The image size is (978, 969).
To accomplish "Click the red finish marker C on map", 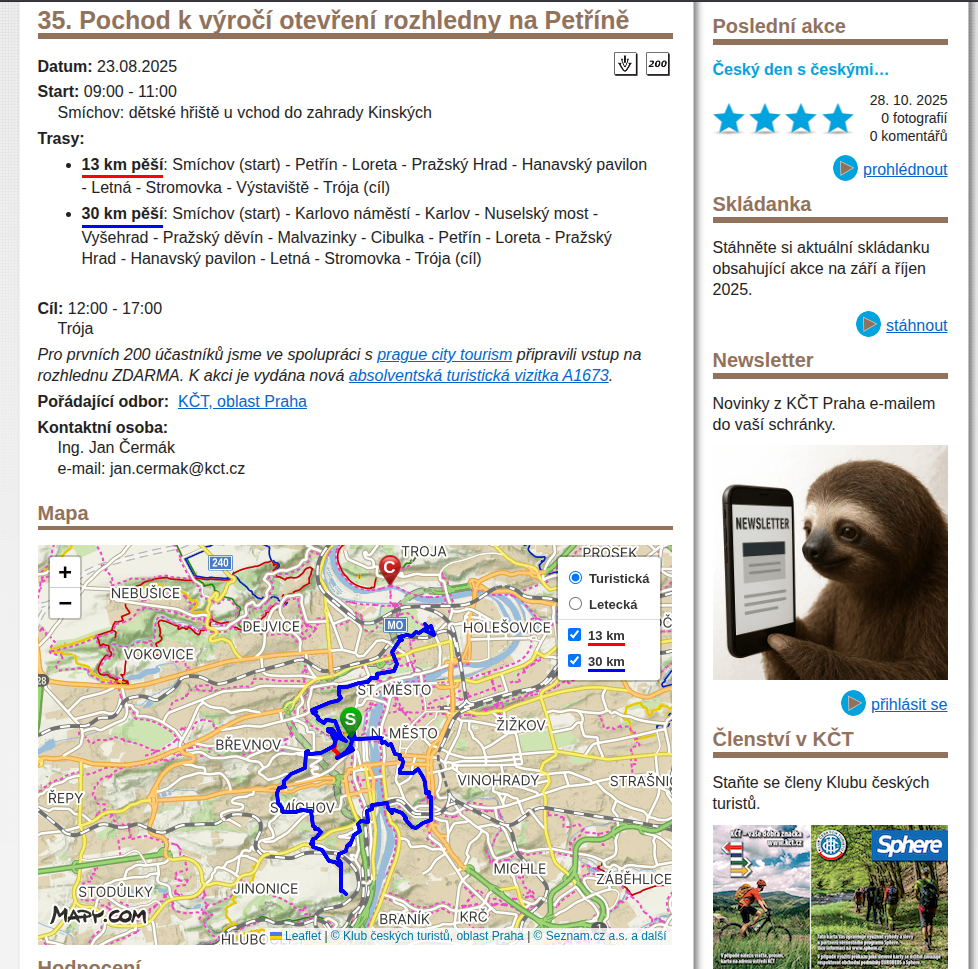I will (x=390, y=569).
